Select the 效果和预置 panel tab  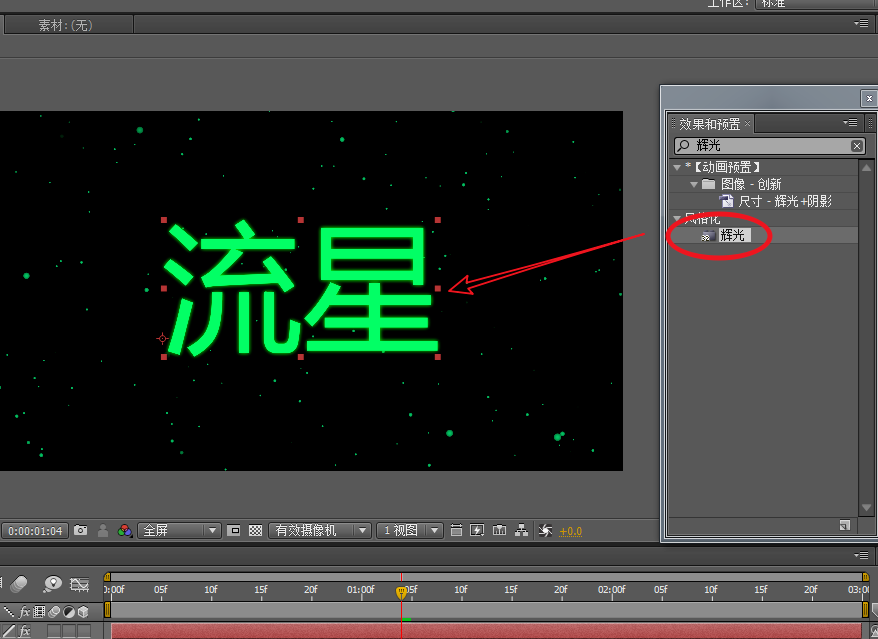pos(709,123)
